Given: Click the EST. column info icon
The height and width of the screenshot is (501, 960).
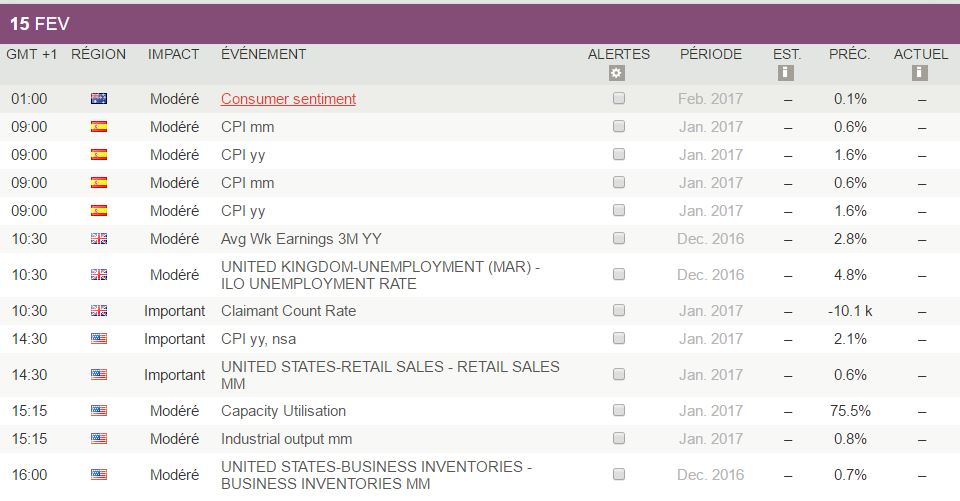Looking at the screenshot, I should (x=786, y=73).
